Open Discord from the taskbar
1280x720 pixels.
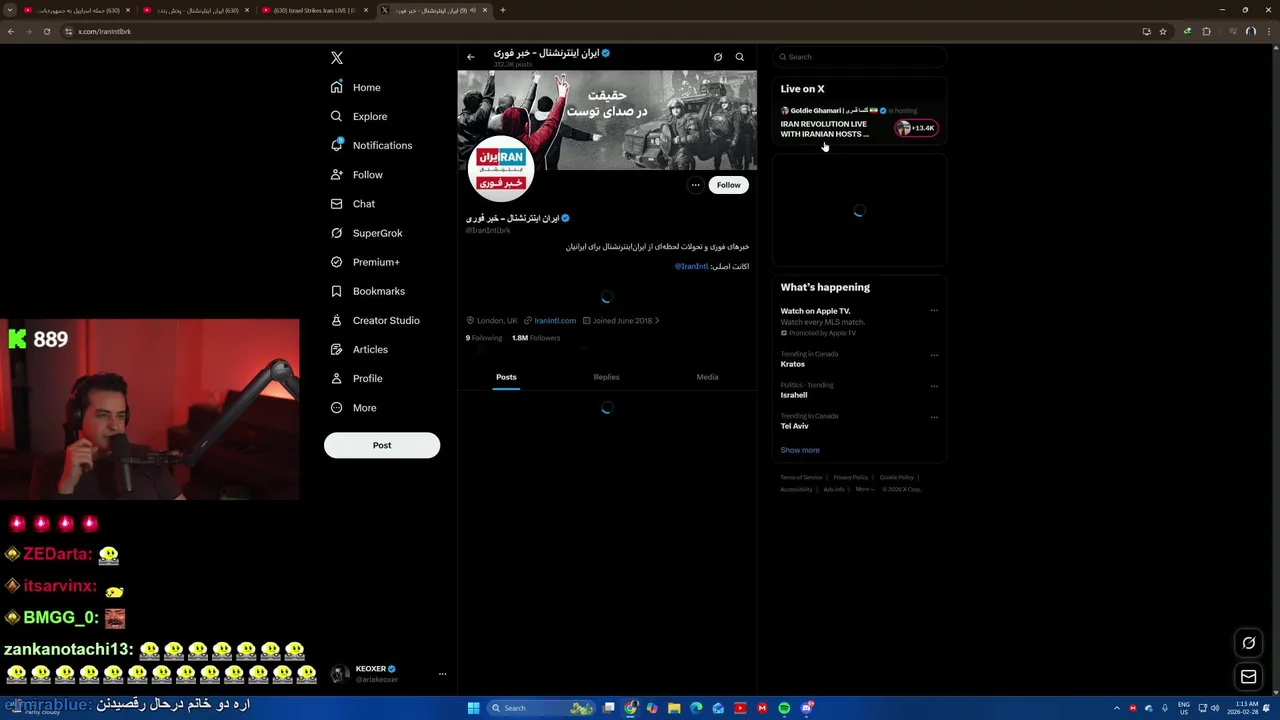[x=806, y=708]
